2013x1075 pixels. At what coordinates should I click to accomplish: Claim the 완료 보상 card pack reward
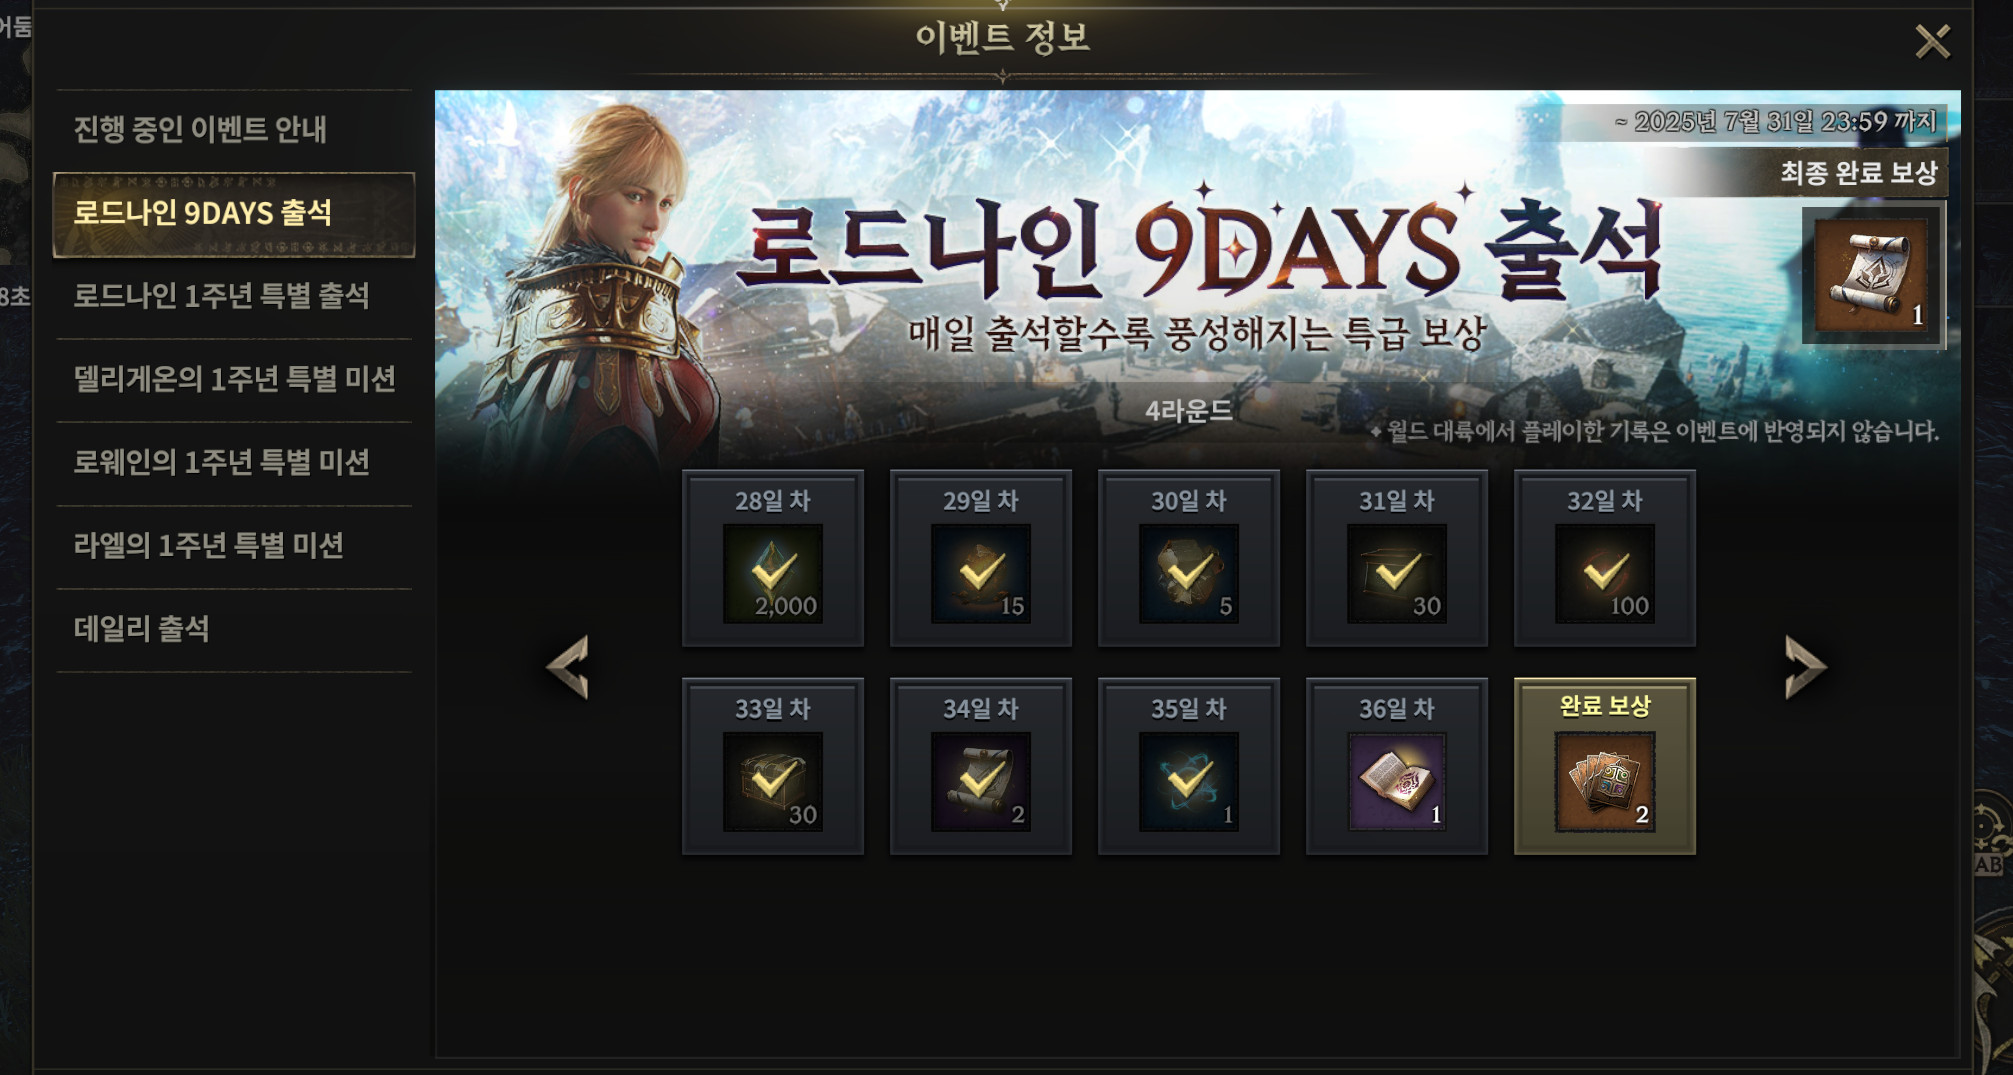1604,782
